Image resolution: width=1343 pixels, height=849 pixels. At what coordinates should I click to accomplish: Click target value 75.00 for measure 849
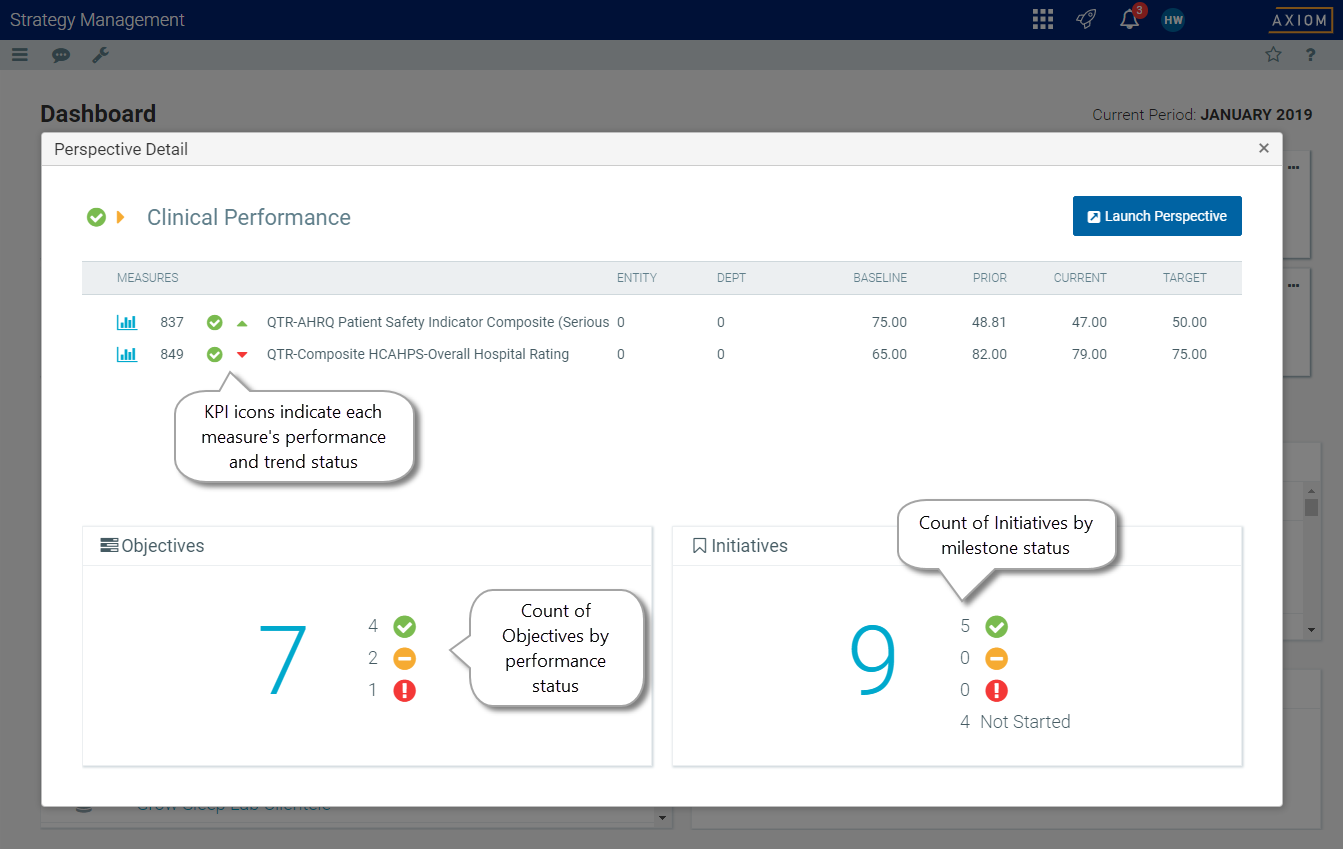tap(1190, 354)
